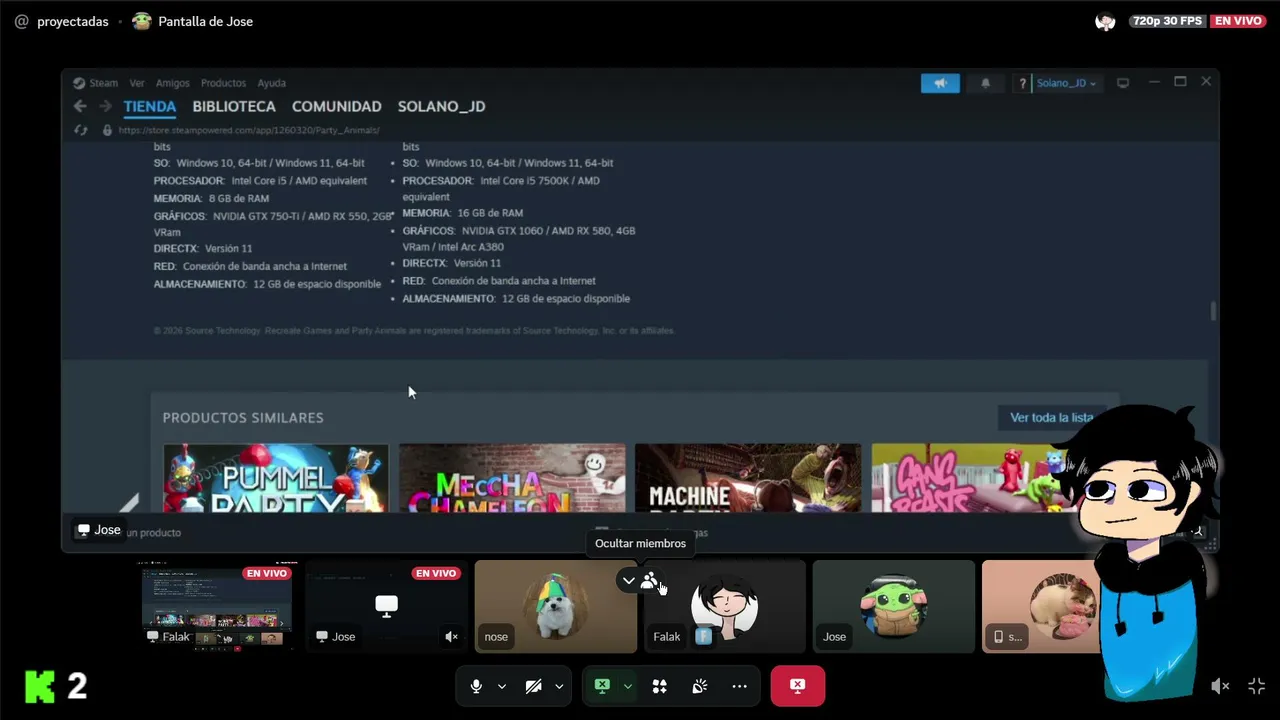Switch to the BIBLIOTECA tab in Steam
Image resolution: width=1280 pixels, height=720 pixels.
click(234, 106)
